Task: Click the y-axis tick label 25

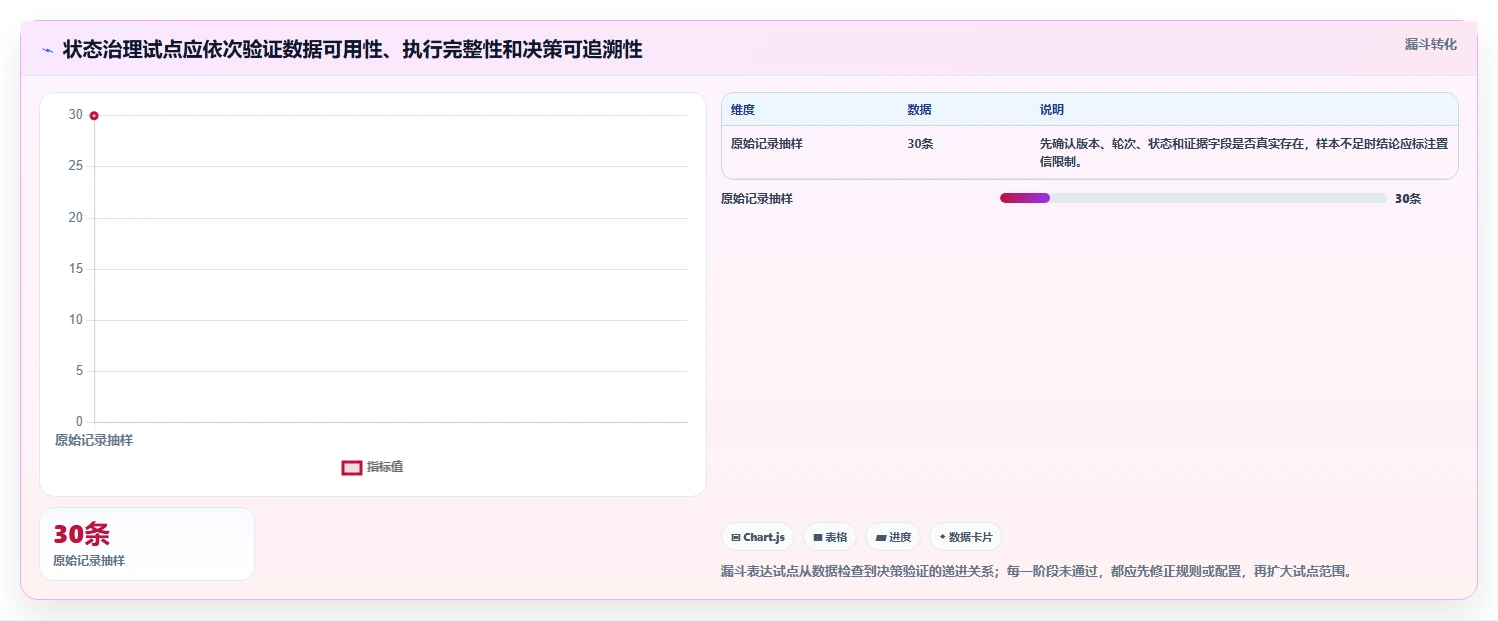Action: pos(76,166)
